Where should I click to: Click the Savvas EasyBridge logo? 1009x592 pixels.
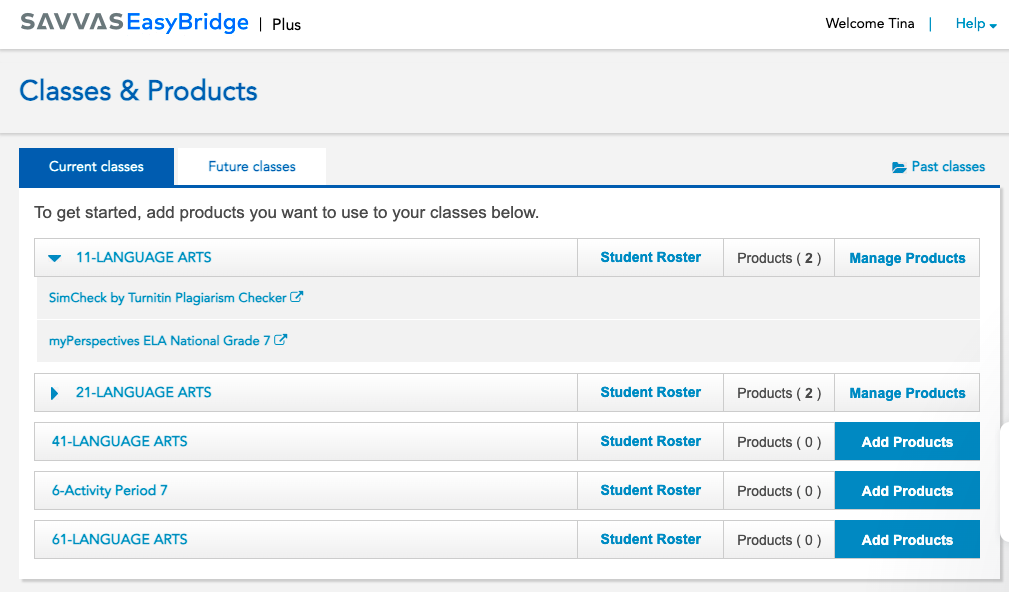(134, 22)
